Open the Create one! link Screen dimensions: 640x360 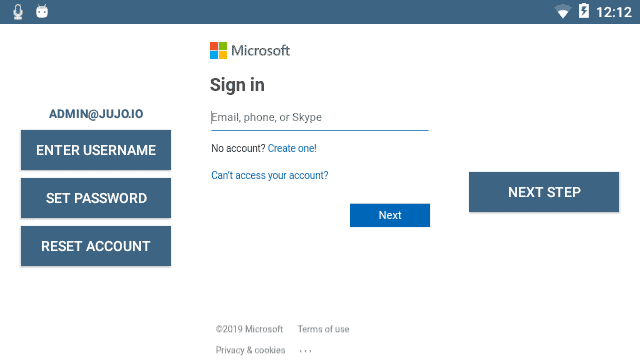point(292,148)
